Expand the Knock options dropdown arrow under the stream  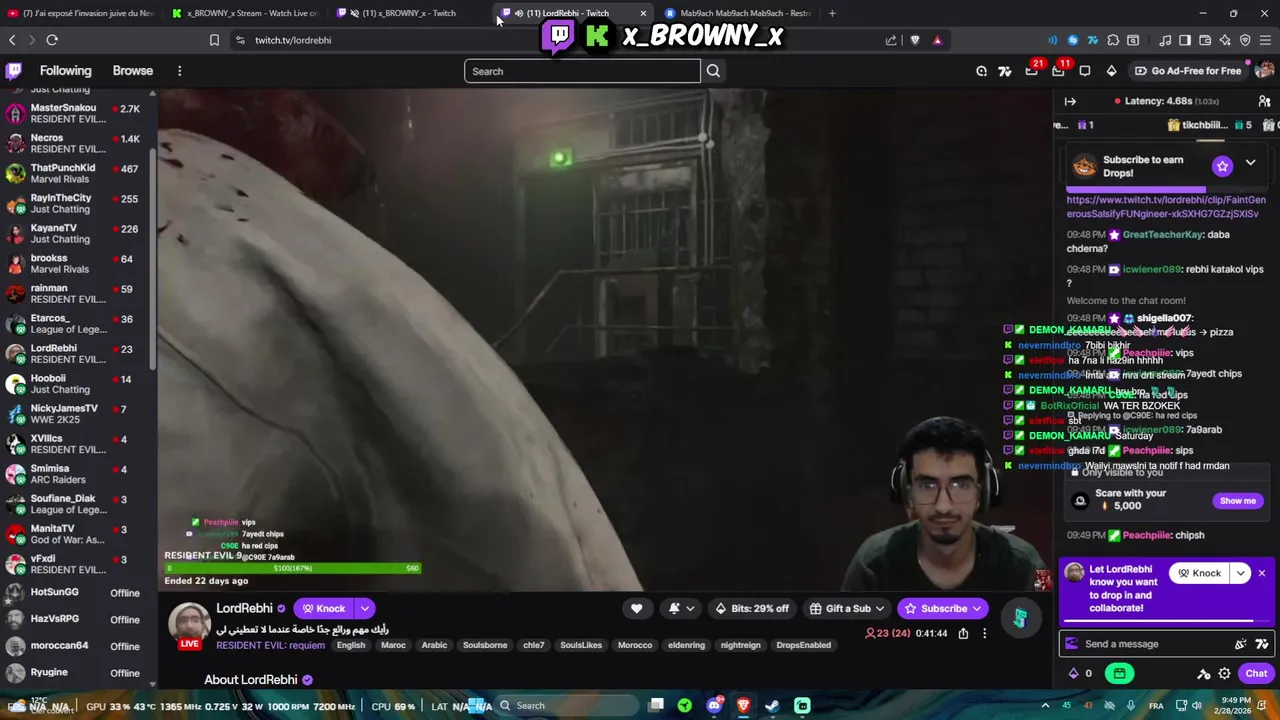pos(365,608)
